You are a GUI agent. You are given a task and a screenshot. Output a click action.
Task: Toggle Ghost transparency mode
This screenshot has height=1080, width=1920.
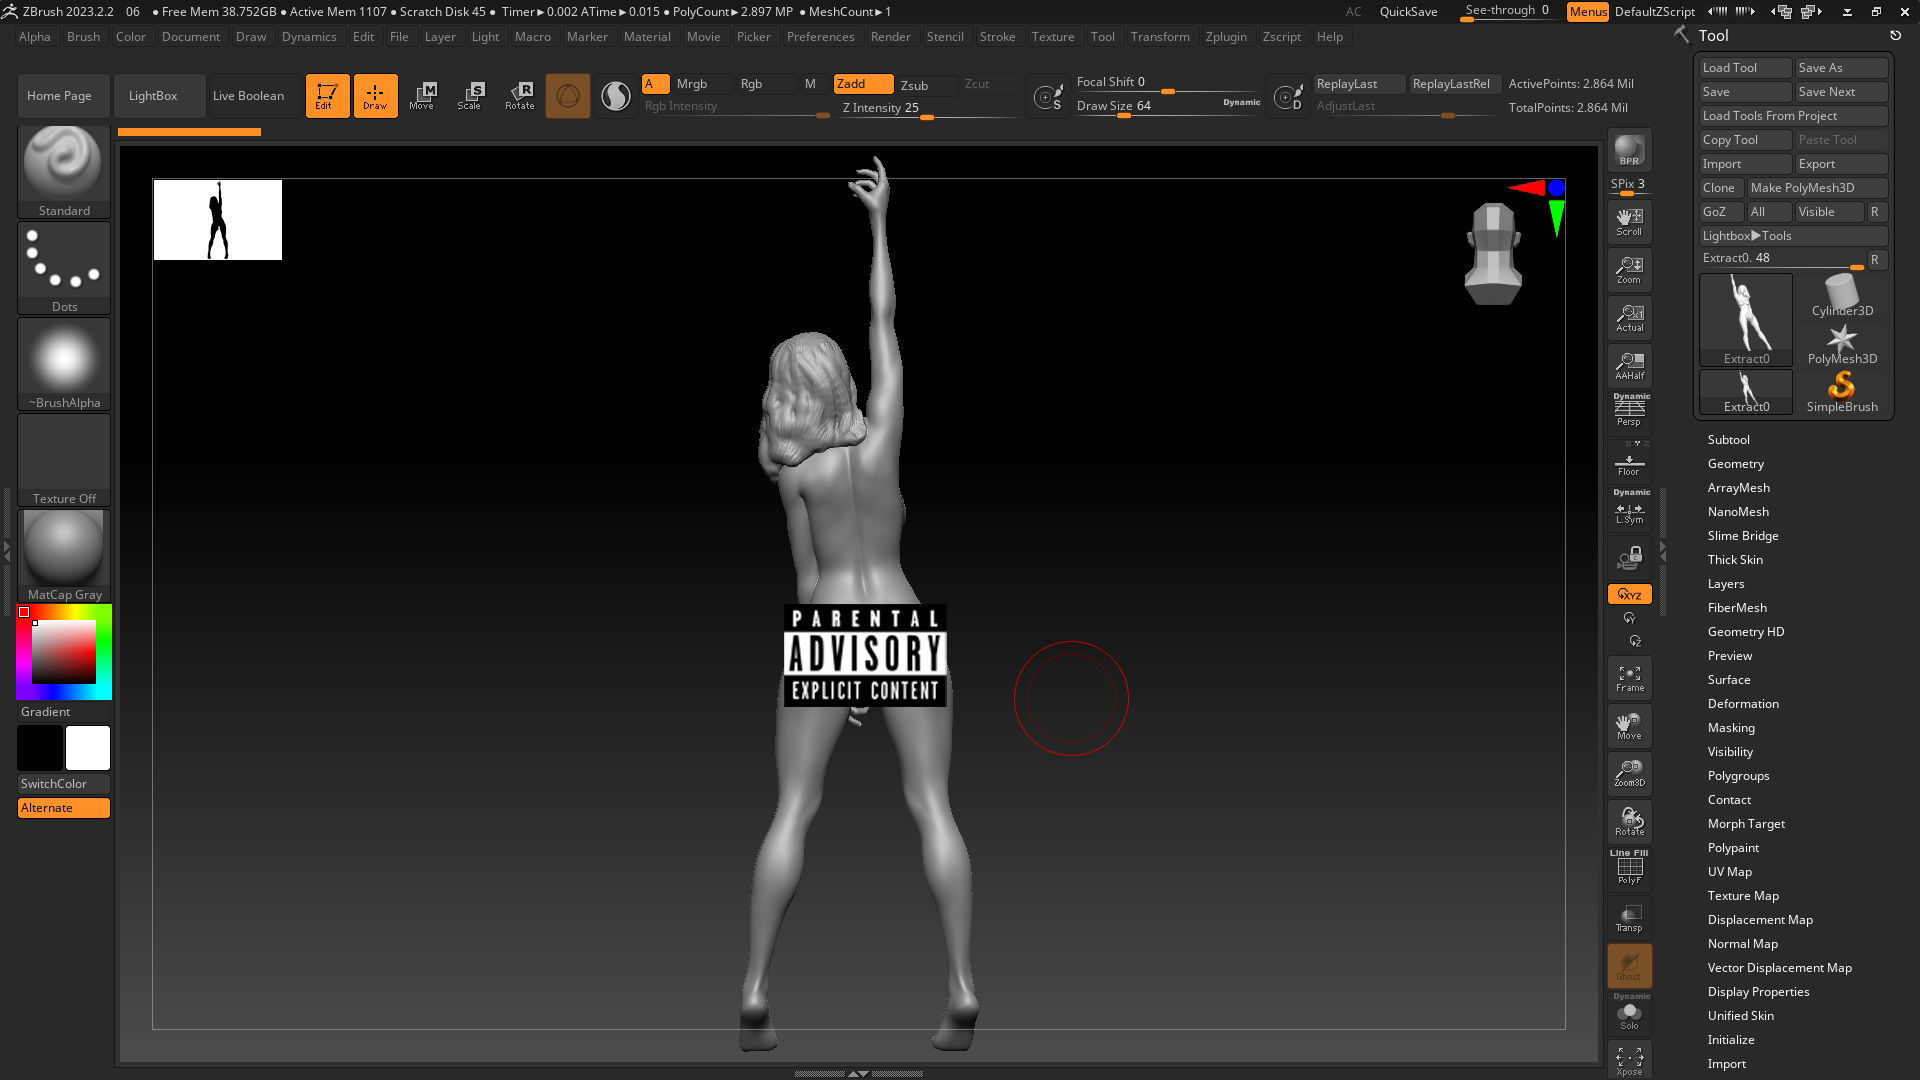1629,966
